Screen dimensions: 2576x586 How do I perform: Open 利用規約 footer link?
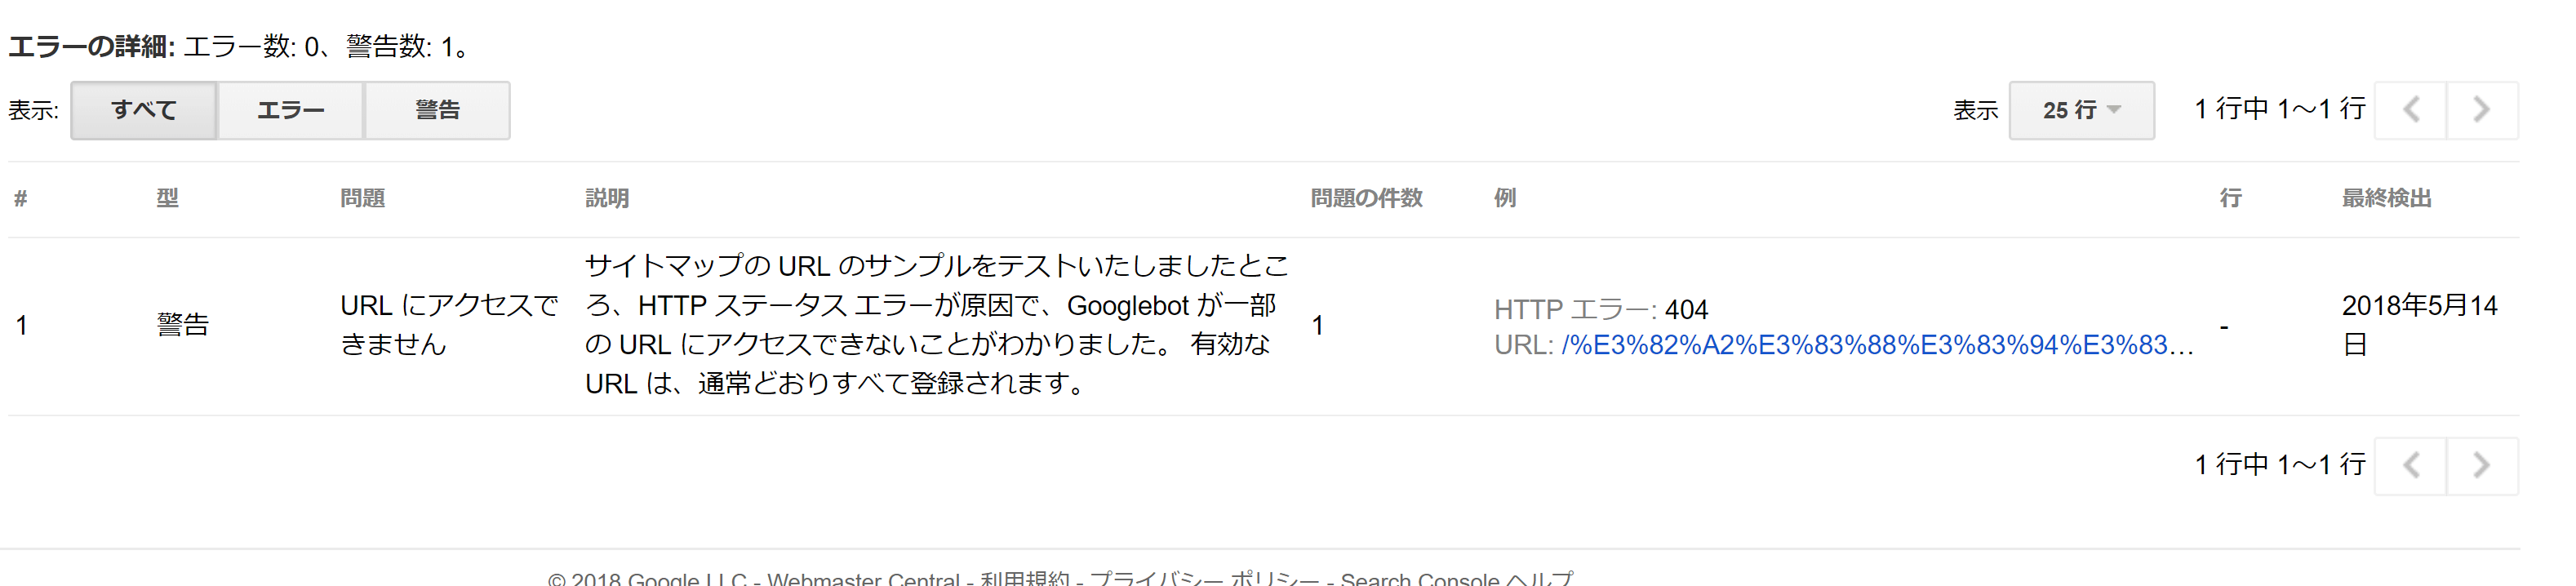point(1025,579)
